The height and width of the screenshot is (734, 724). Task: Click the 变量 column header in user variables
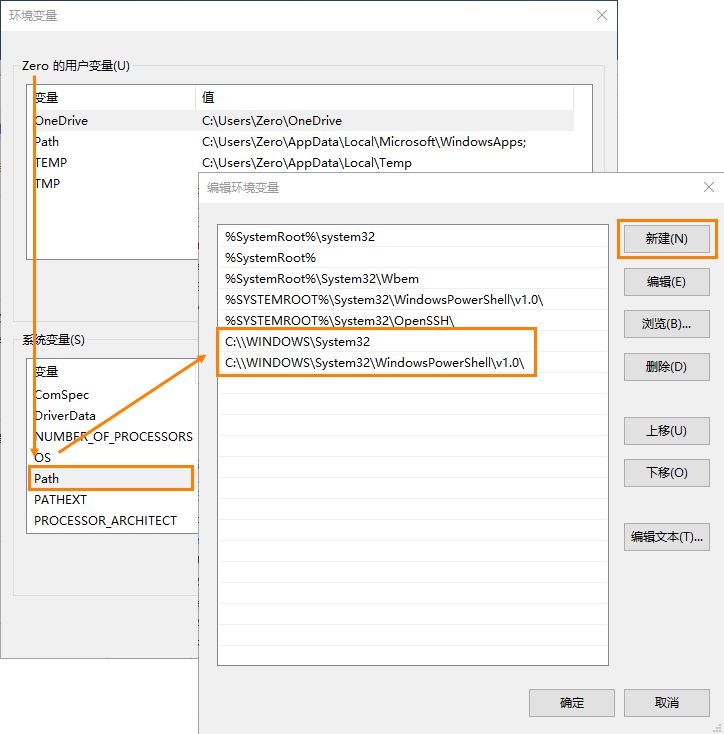click(111, 97)
